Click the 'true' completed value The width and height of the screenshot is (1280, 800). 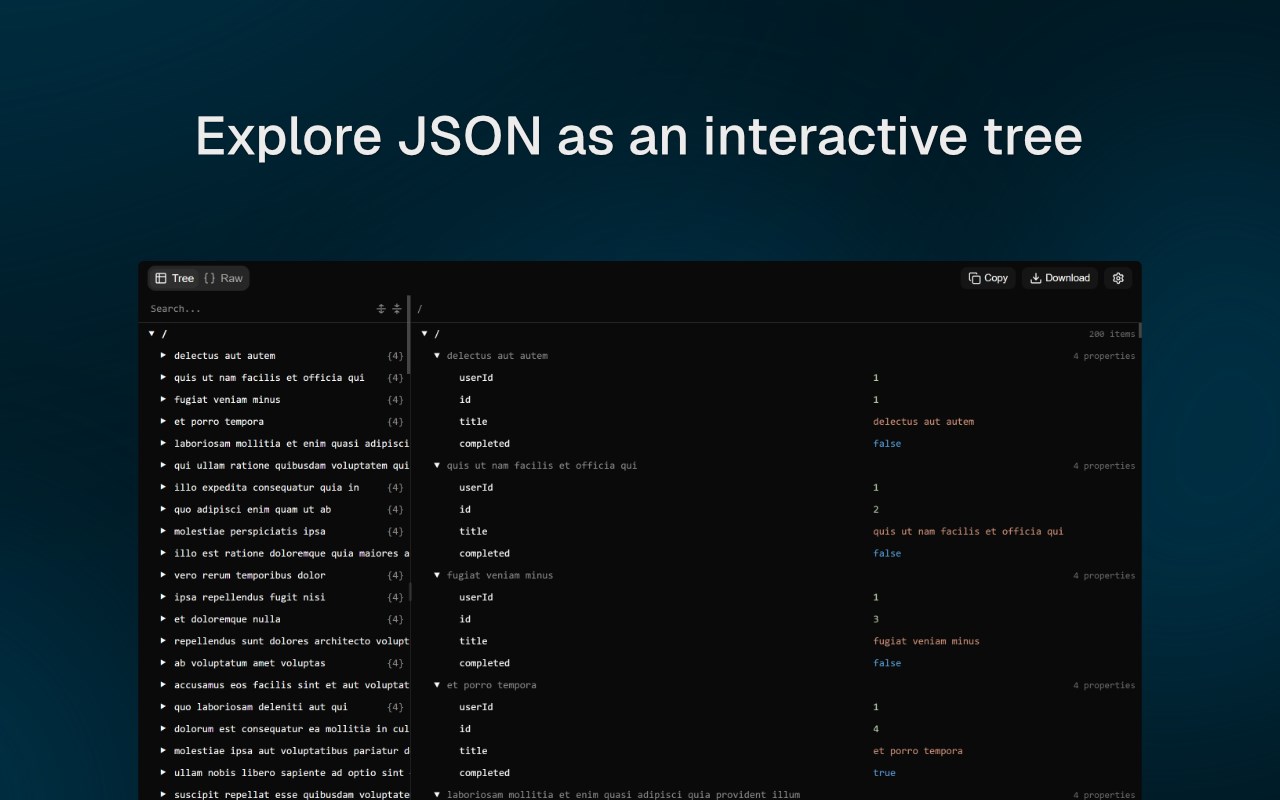884,773
